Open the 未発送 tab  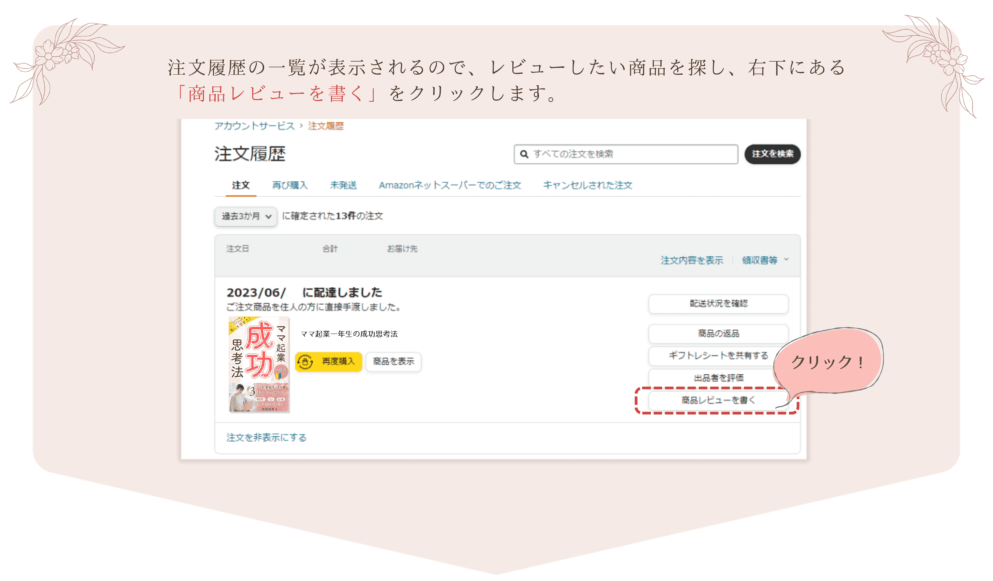(x=344, y=185)
